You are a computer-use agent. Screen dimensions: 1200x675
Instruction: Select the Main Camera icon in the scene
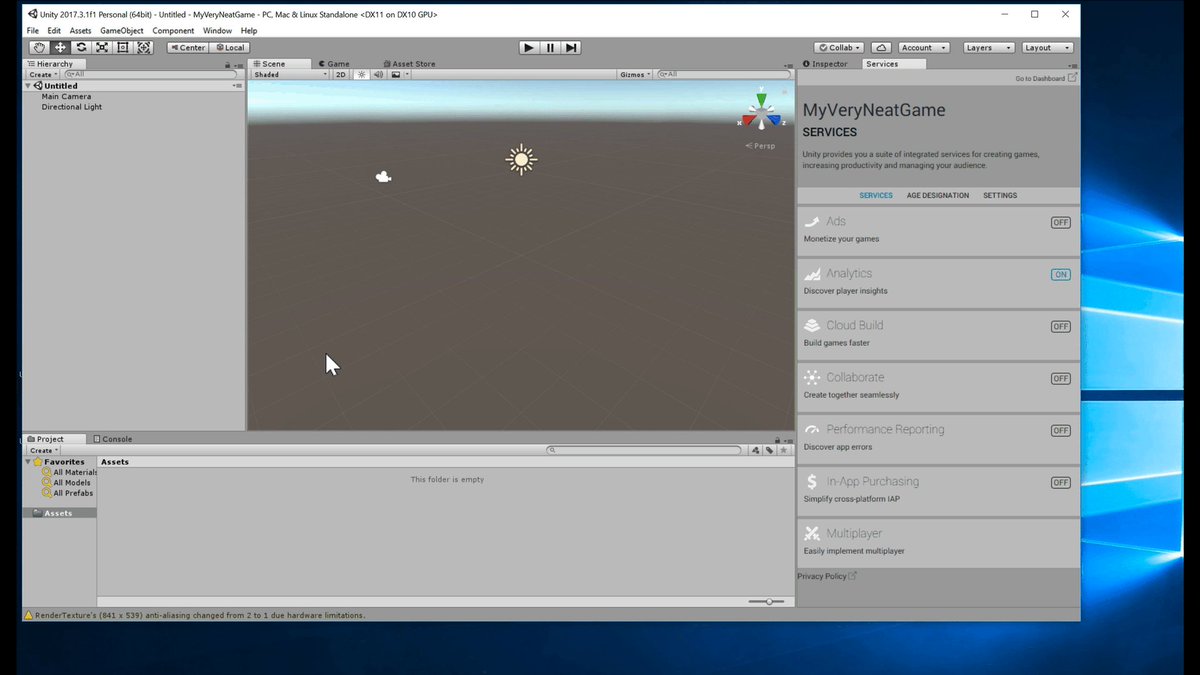tap(383, 177)
